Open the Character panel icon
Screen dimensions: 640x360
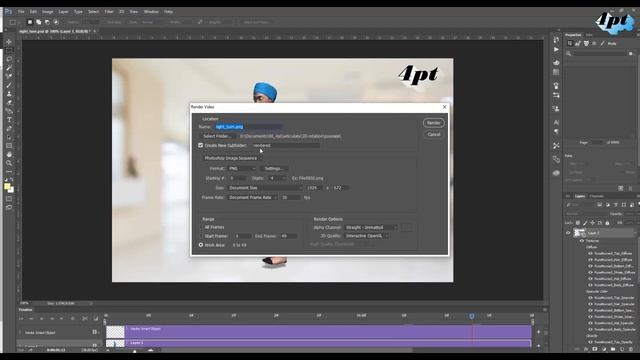pos(556,122)
